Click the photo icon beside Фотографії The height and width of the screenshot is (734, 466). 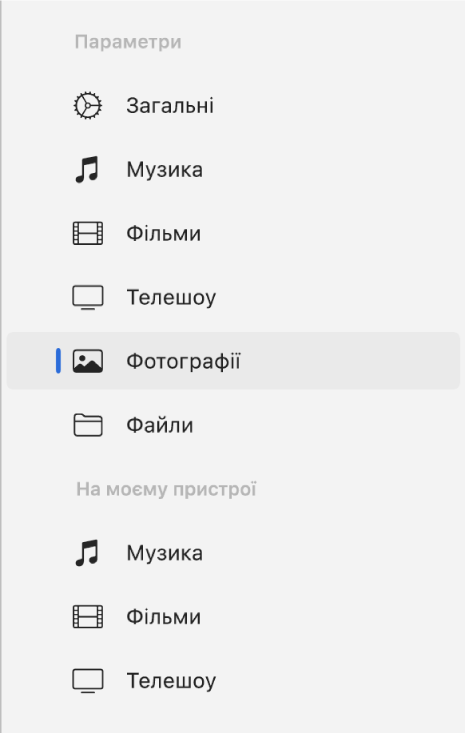pyautogui.click(x=88, y=361)
